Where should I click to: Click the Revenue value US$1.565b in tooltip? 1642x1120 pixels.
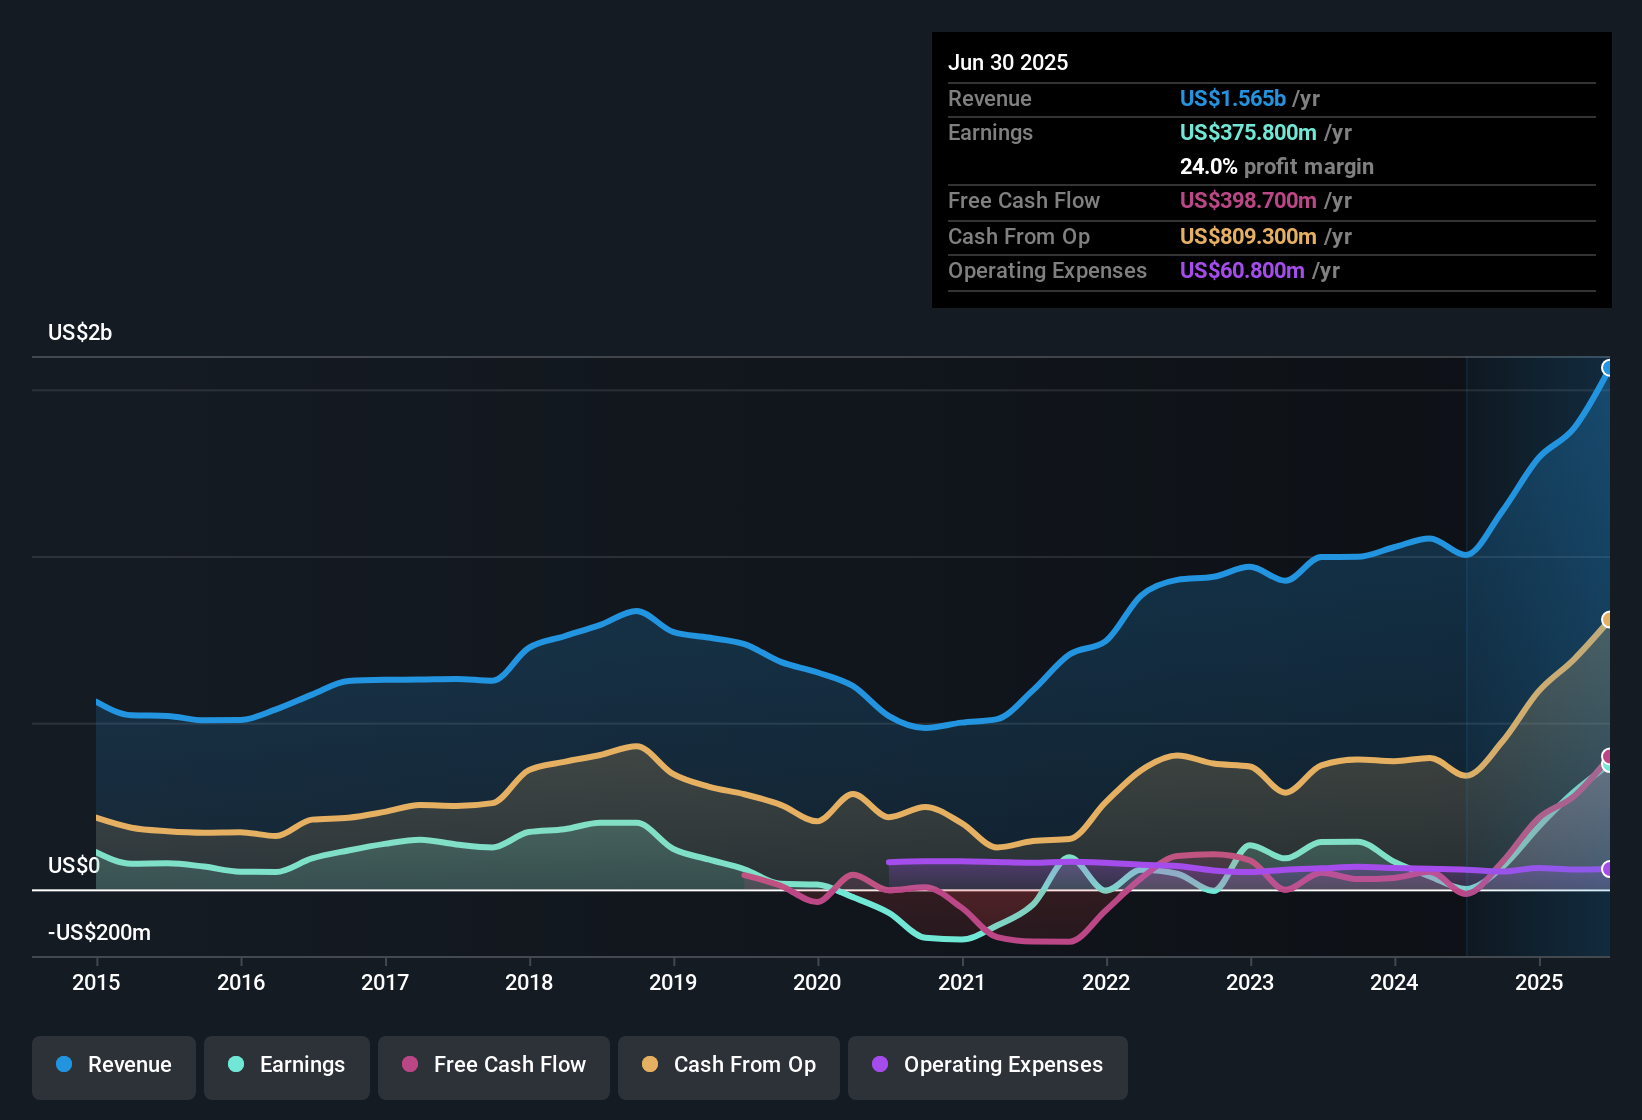coord(1233,98)
